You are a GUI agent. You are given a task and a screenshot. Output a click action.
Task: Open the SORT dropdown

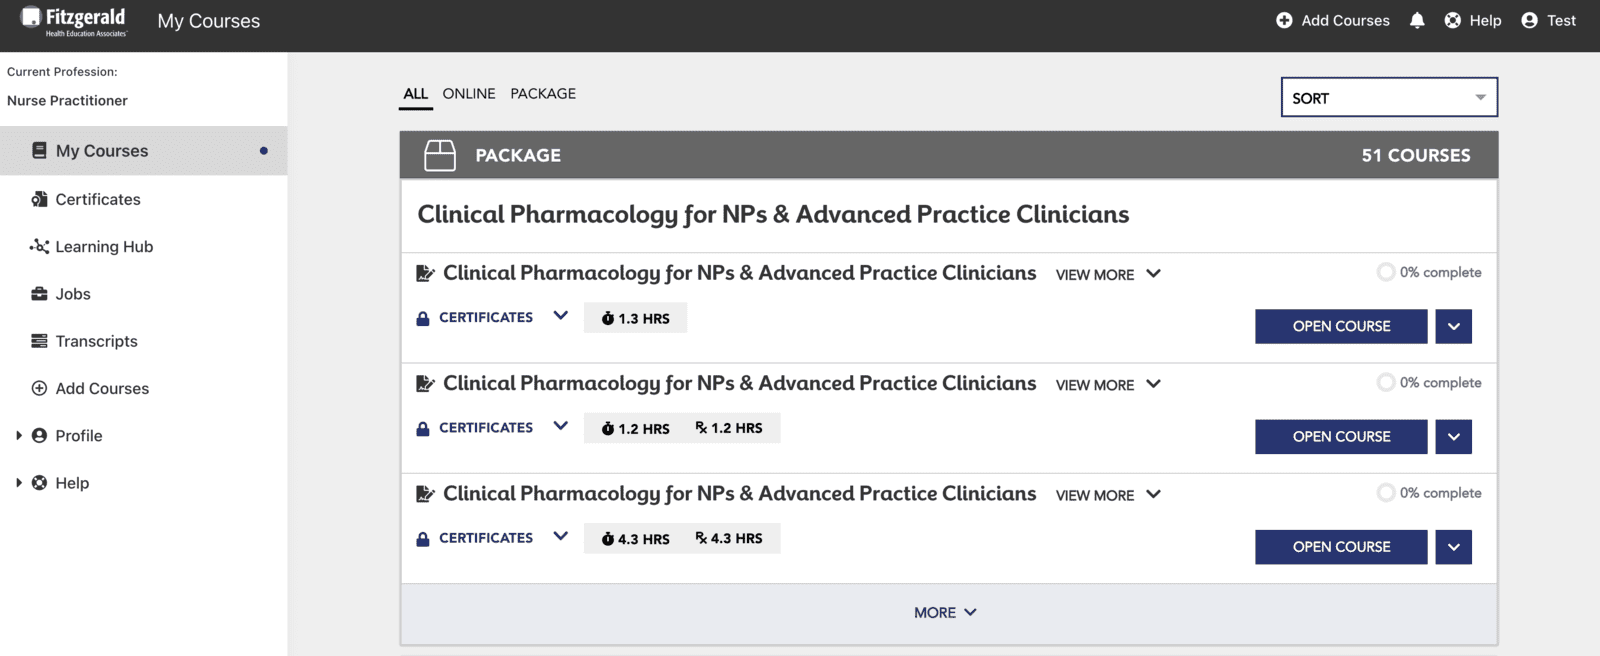point(1389,97)
